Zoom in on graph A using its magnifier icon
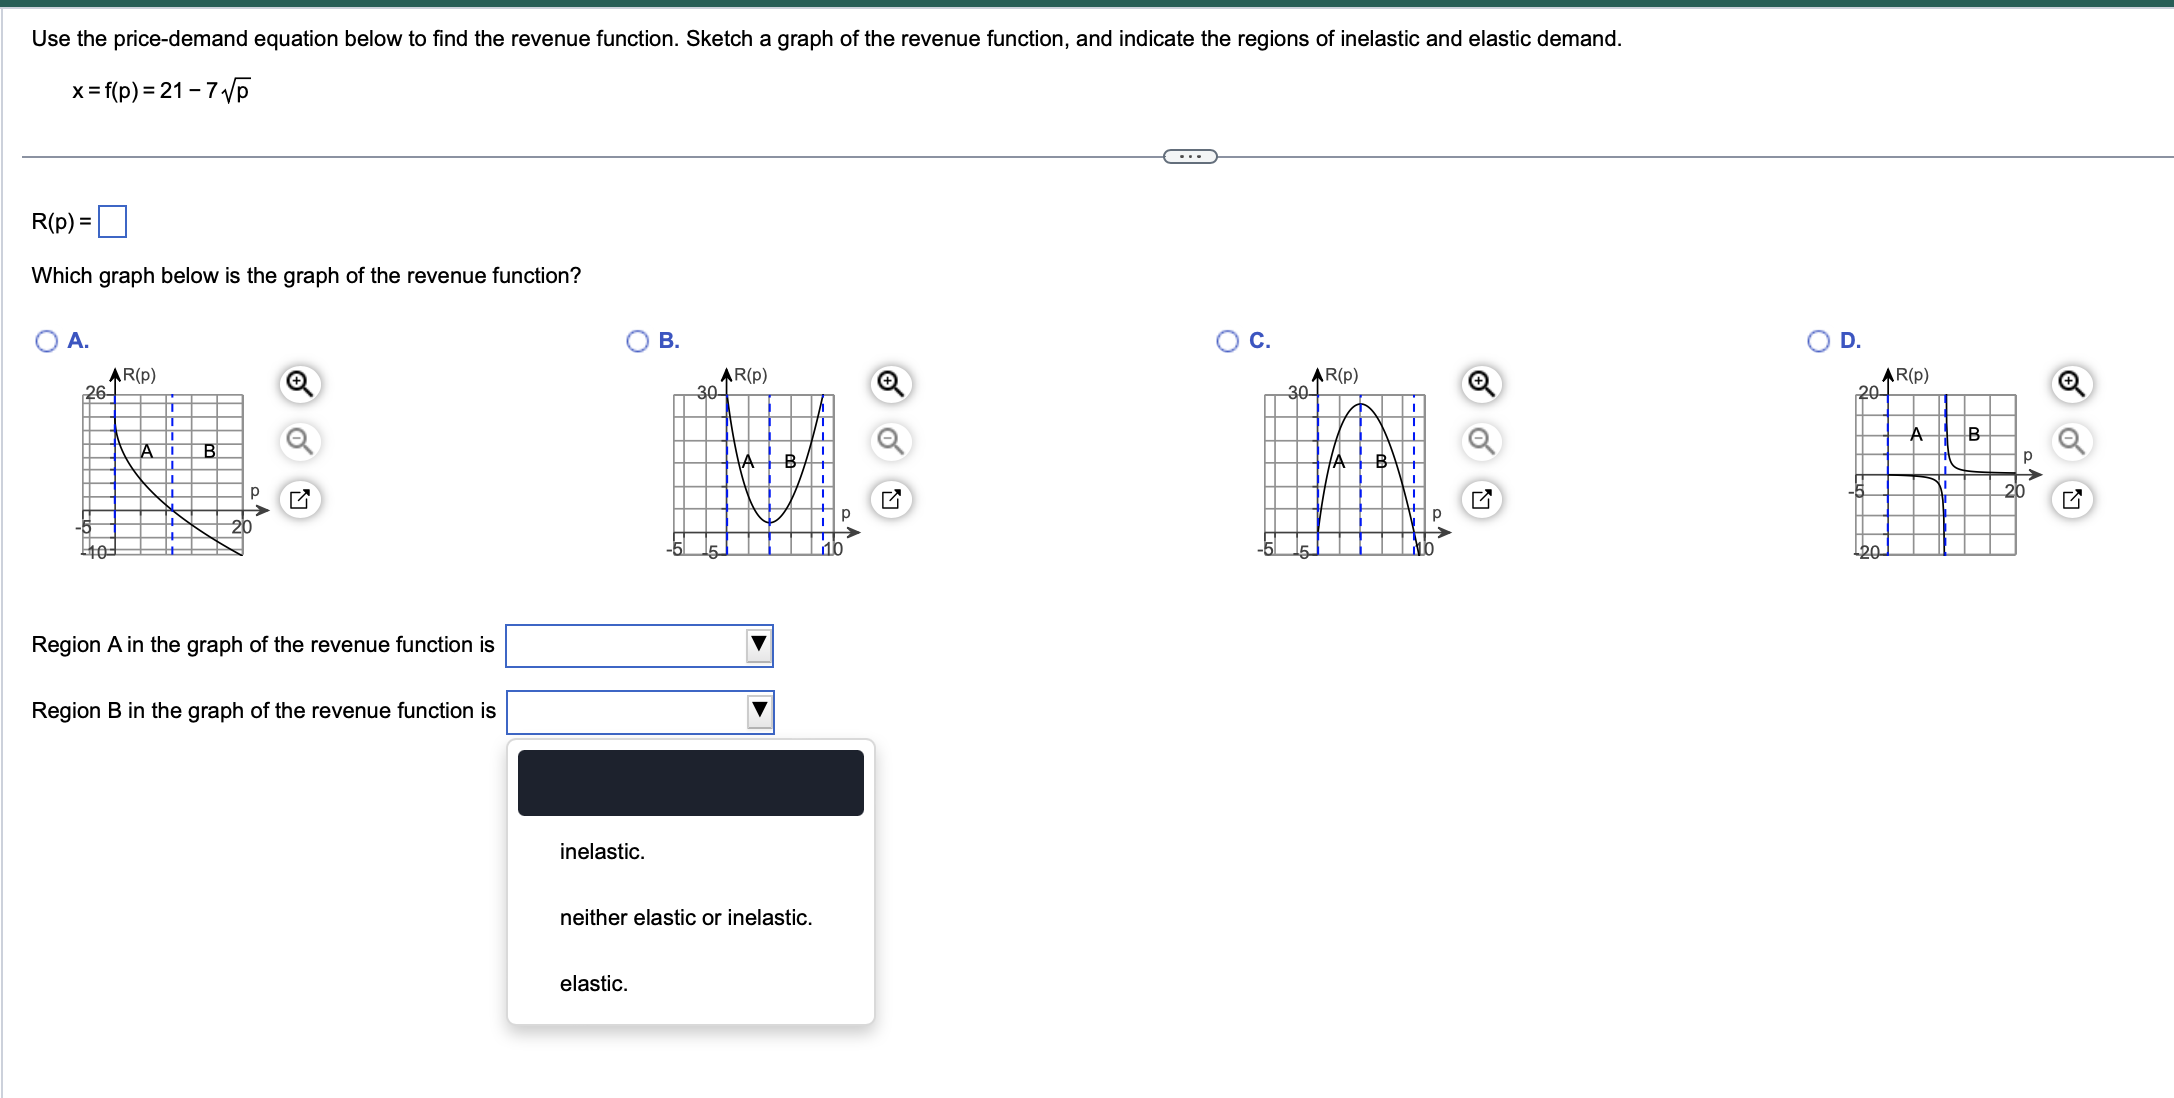2174x1098 pixels. 299,383
